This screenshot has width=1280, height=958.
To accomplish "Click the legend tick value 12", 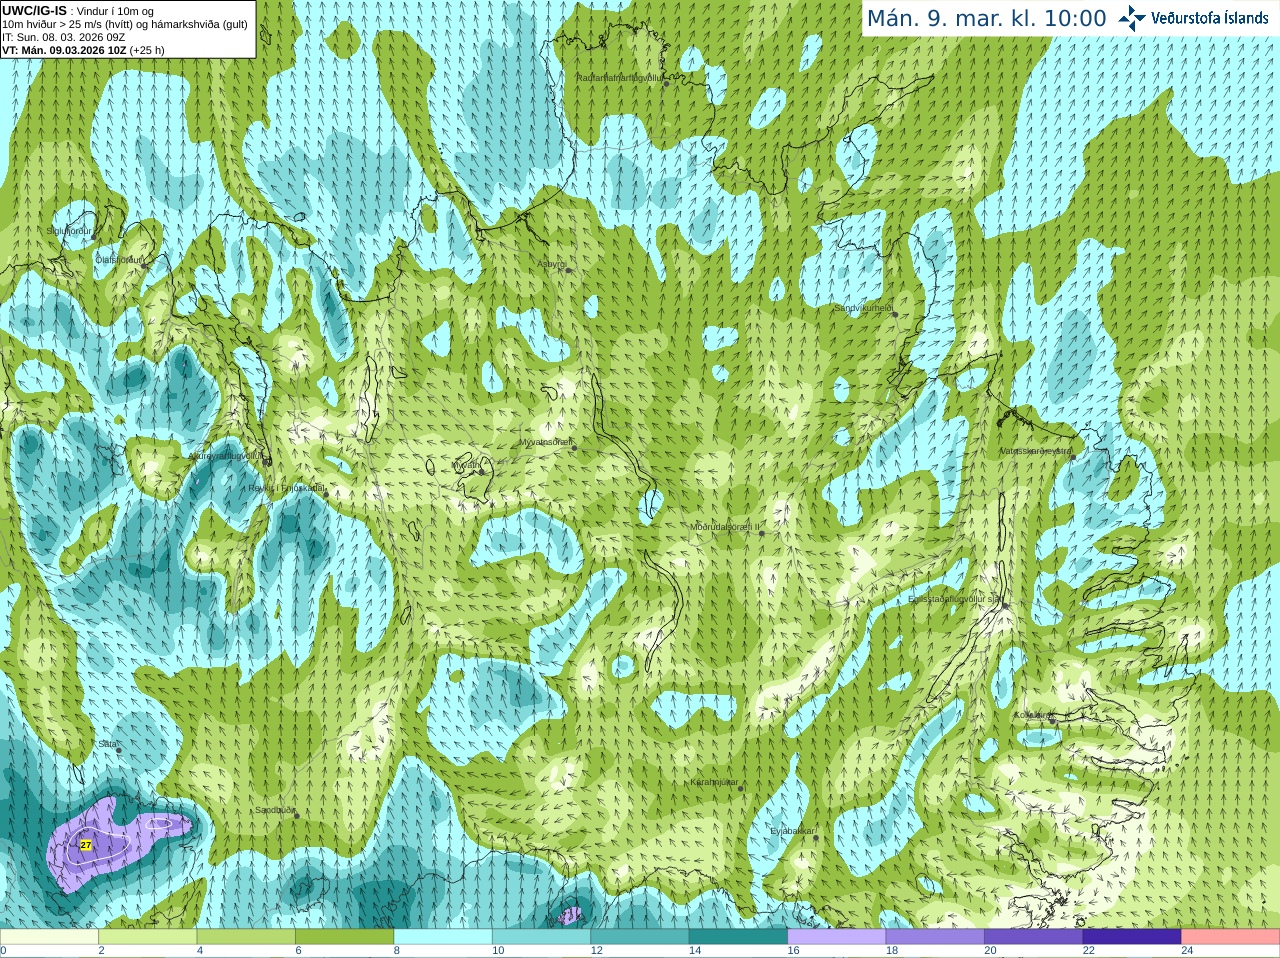I will [597, 951].
